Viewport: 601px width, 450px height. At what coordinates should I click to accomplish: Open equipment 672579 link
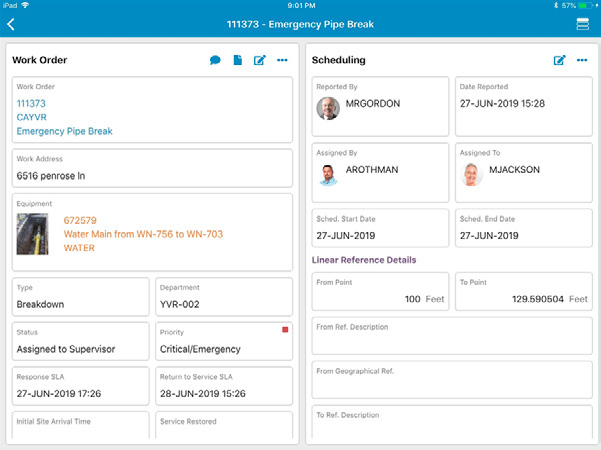coord(80,219)
